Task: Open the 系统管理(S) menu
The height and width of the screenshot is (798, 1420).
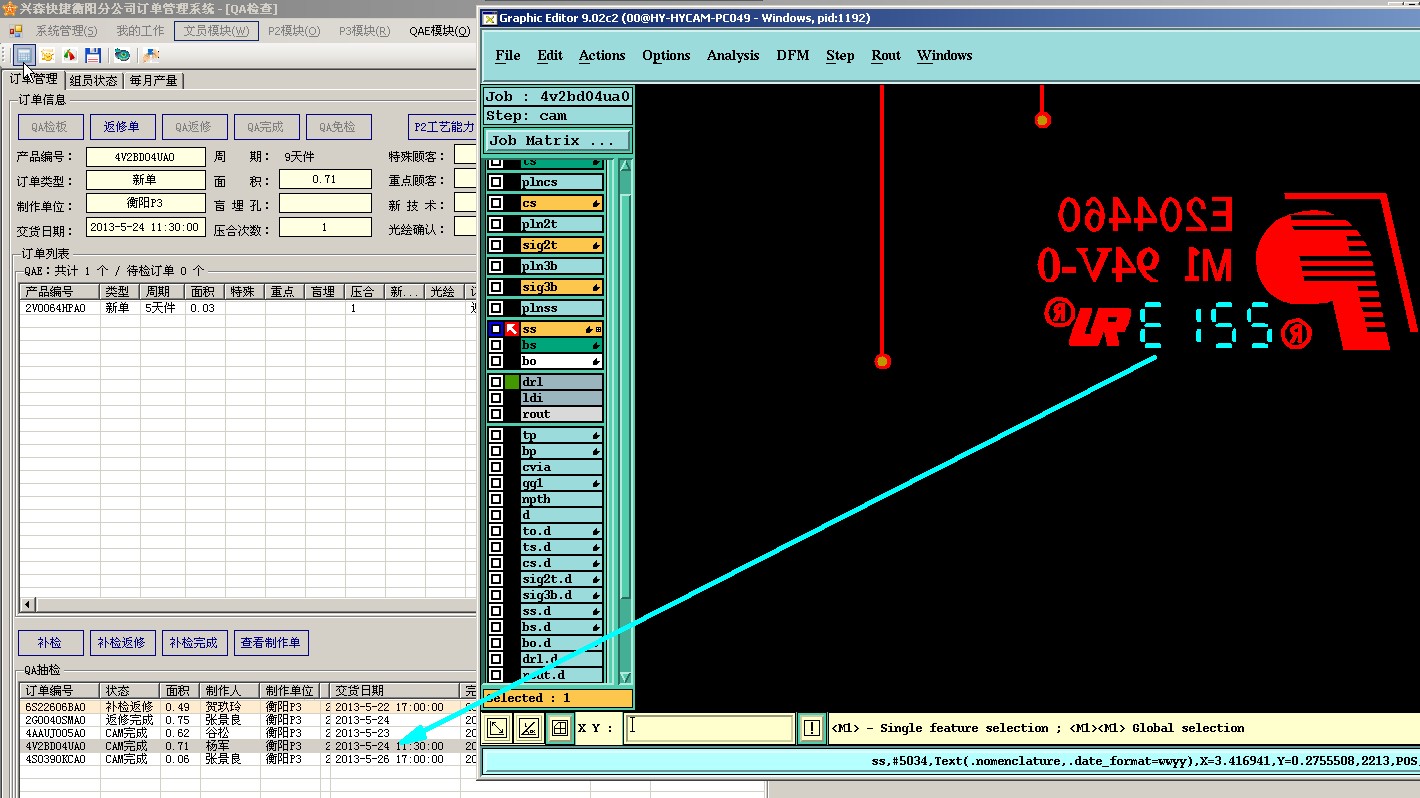Action: (67, 31)
